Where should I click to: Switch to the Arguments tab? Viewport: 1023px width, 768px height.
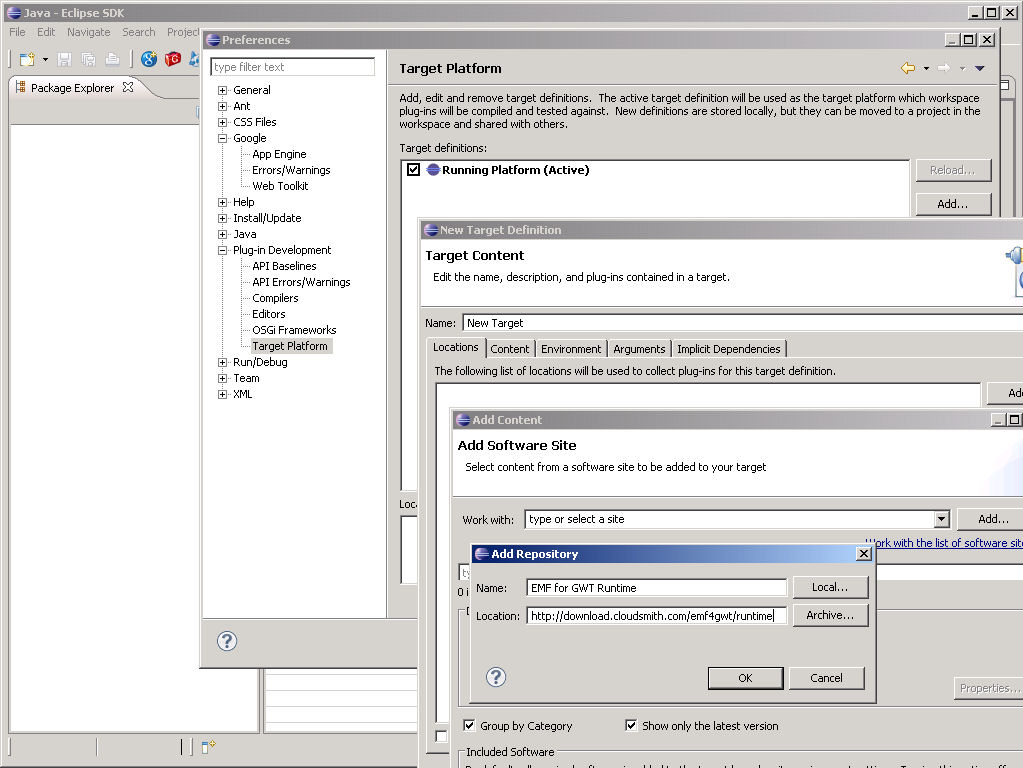coord(639,349)
